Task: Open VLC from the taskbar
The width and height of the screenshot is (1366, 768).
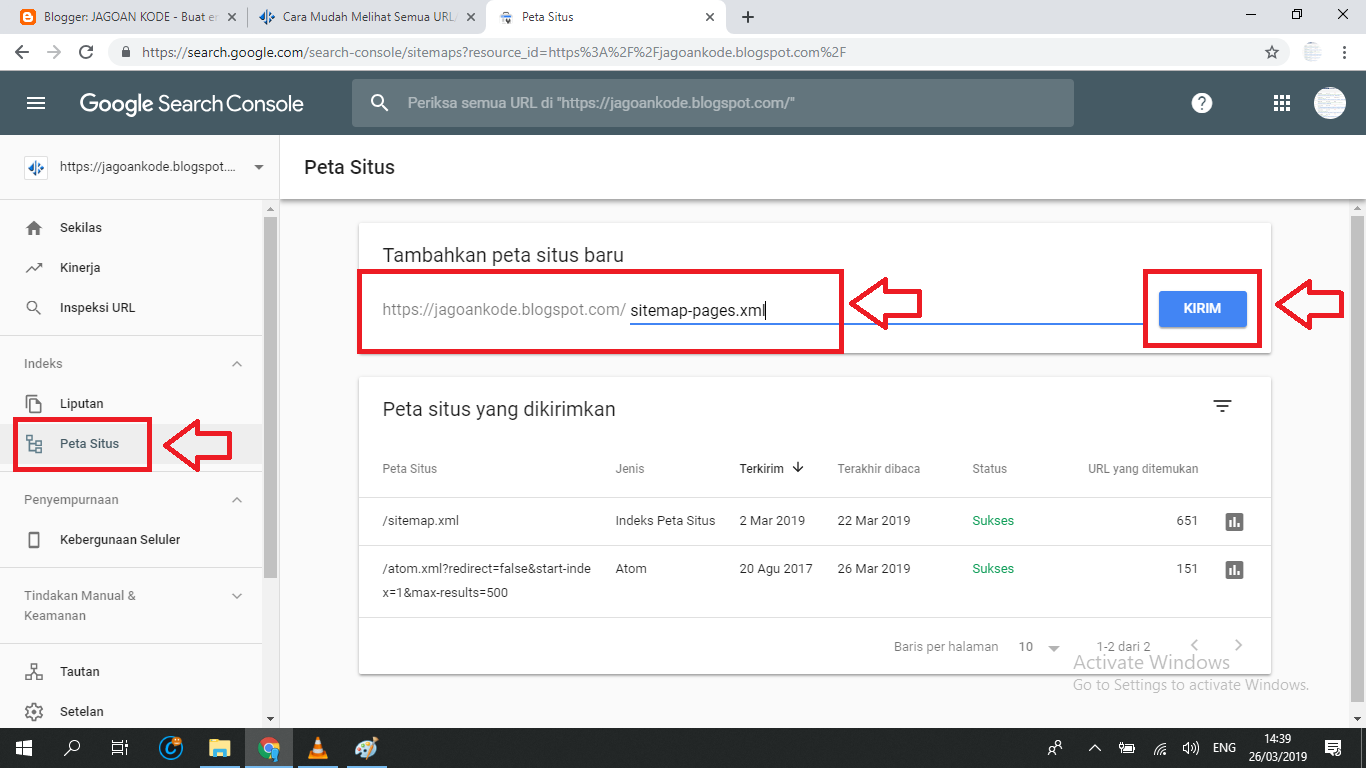Action: (x=317, y=748)
